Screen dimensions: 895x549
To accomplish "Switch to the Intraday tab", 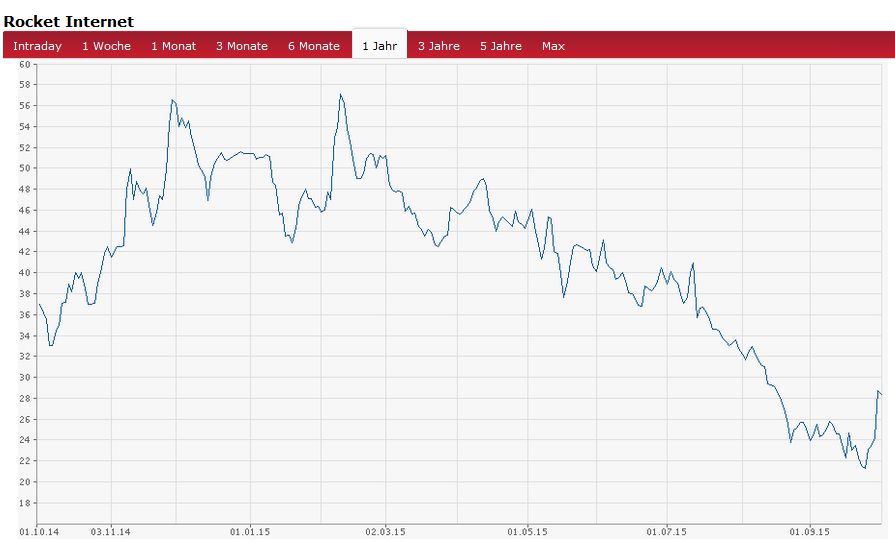I will [x=37, y=46].
